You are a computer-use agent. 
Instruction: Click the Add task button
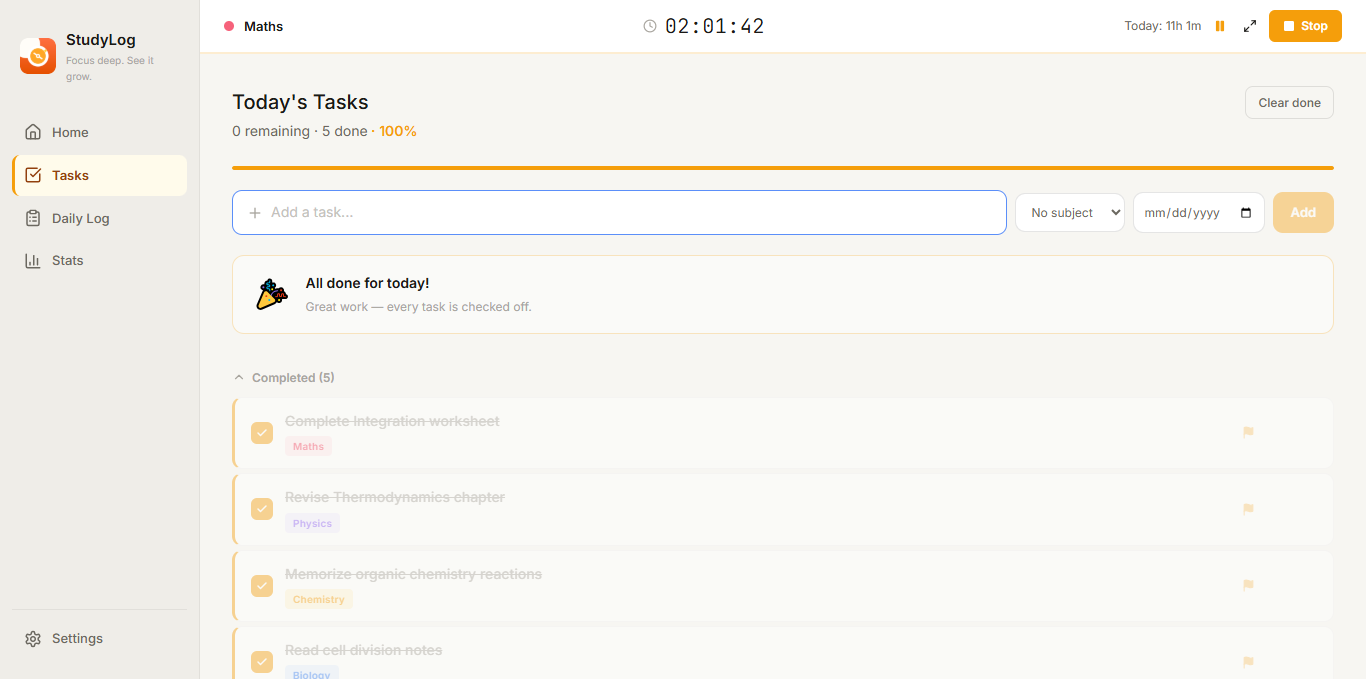(x=1303, y=212)
